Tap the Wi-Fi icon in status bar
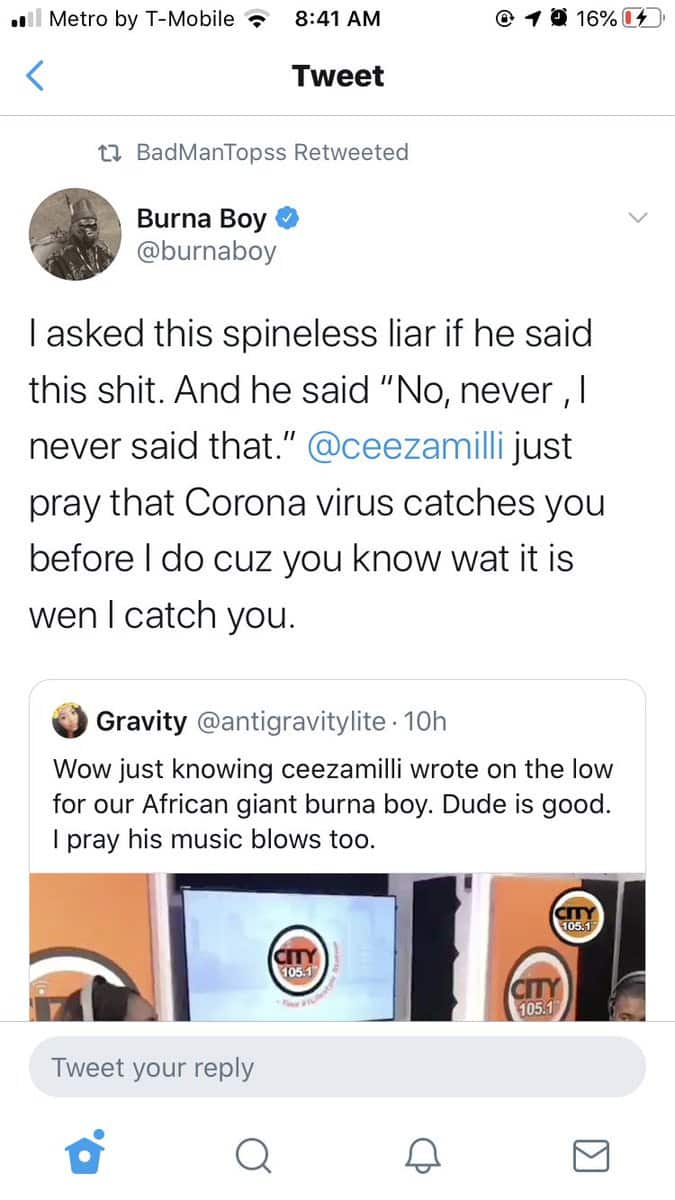This screenshot has height=1200, width=675. click(x=261, y=19)
